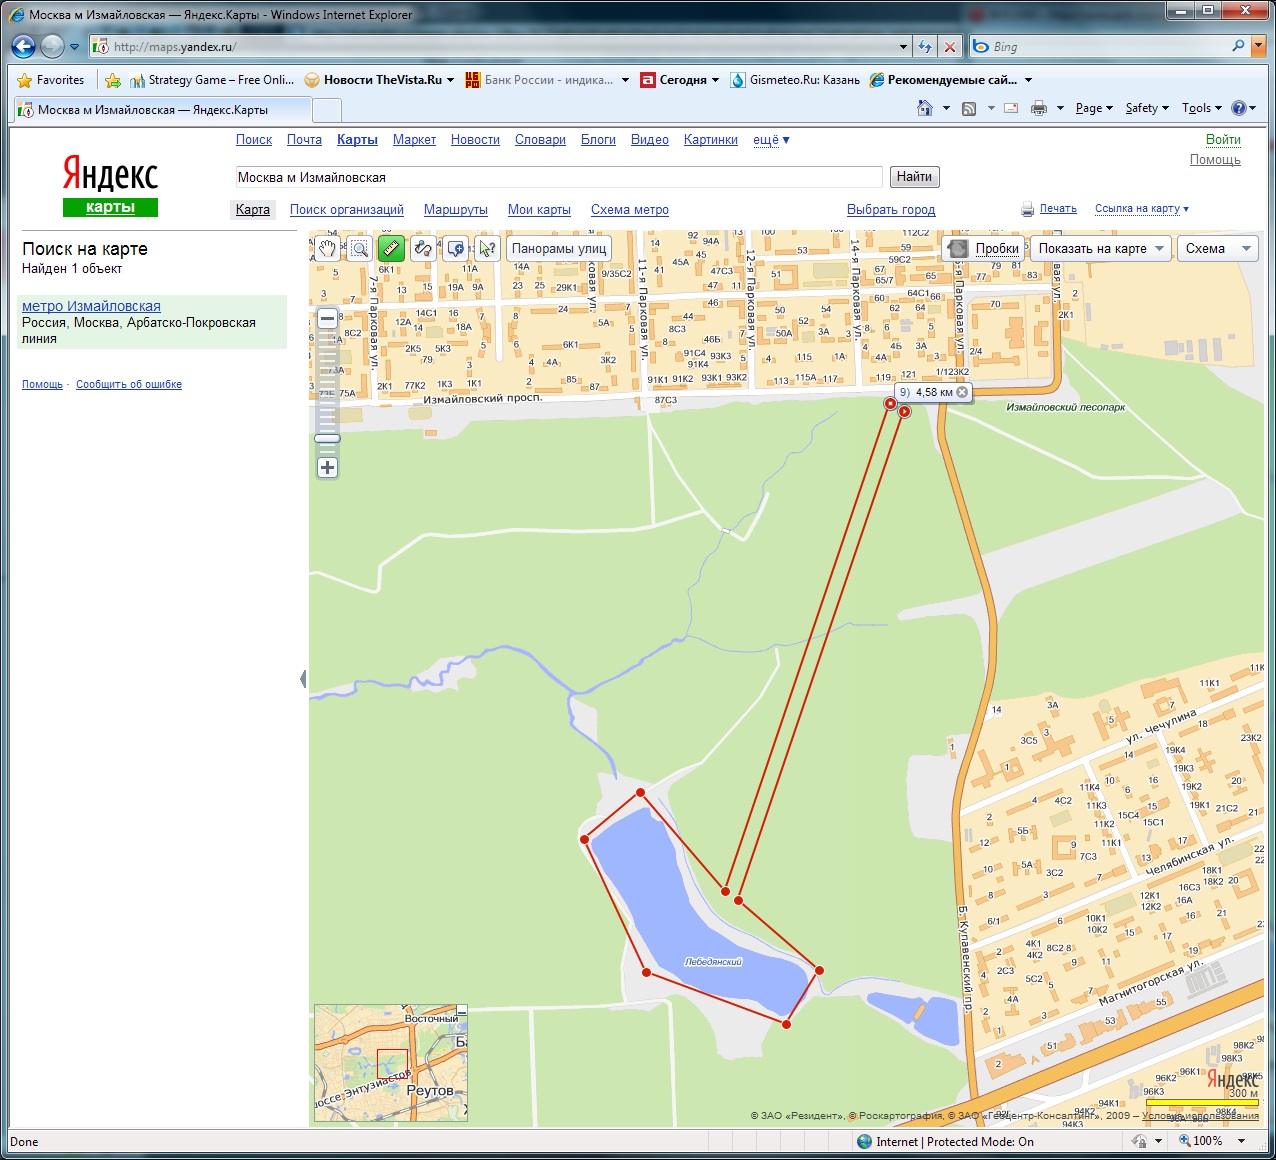This screenshot has height=1160, width=1276.
Task: Open the метро Измайловская search result
Action: point(91,306)
